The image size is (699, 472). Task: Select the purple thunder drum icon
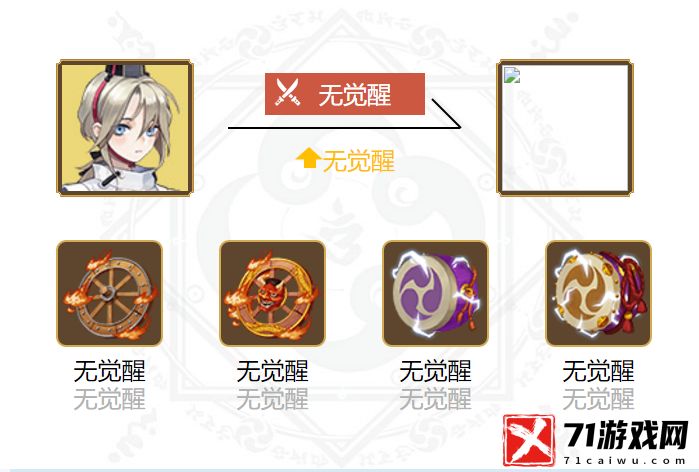tap(436, 293)
